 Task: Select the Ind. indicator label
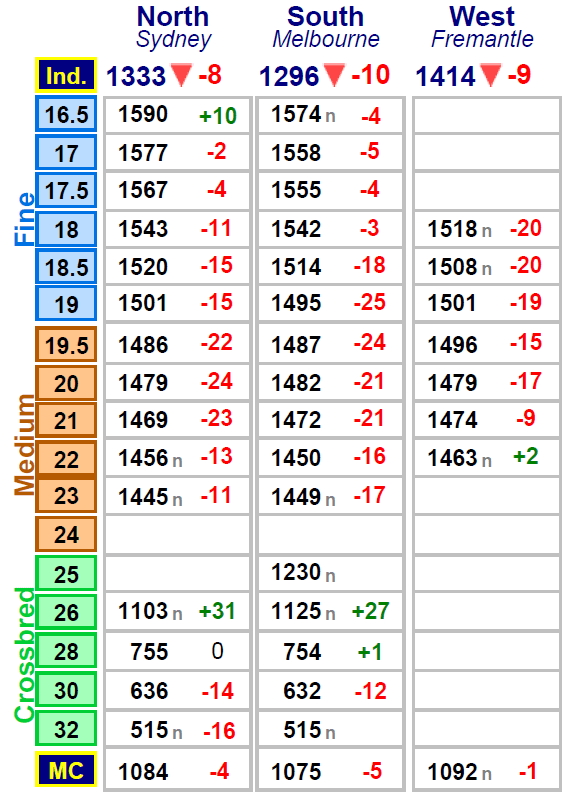tap(66, 75)
